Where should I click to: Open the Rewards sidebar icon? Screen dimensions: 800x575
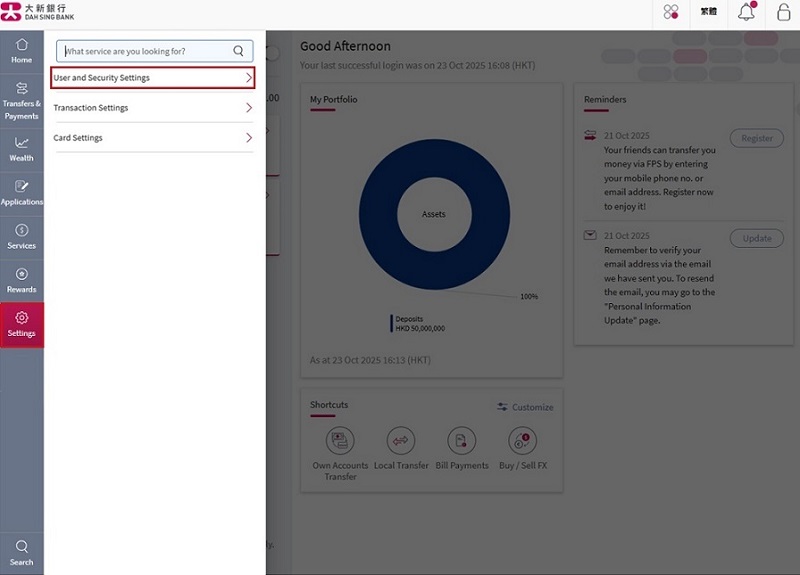click(21, 280)
